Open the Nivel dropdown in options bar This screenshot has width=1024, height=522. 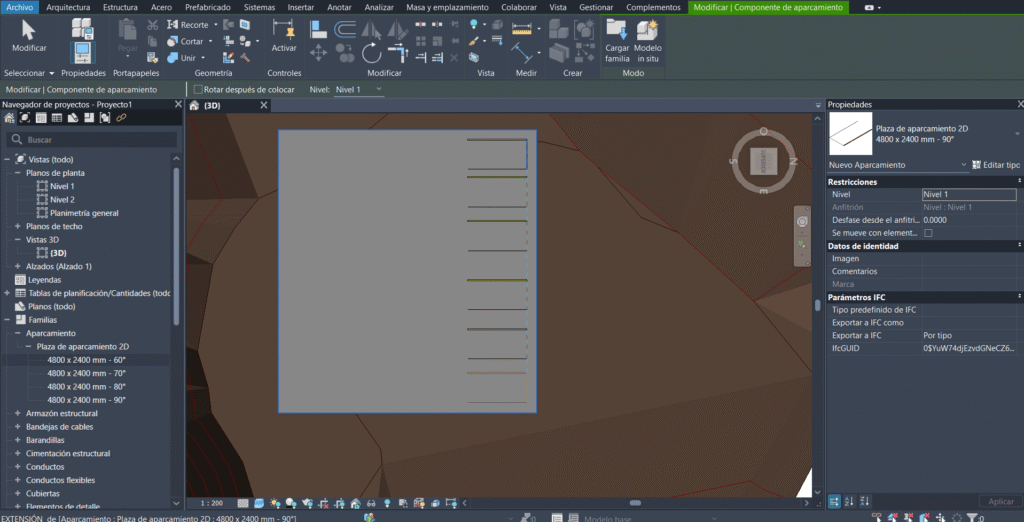[x=358, y=90]
